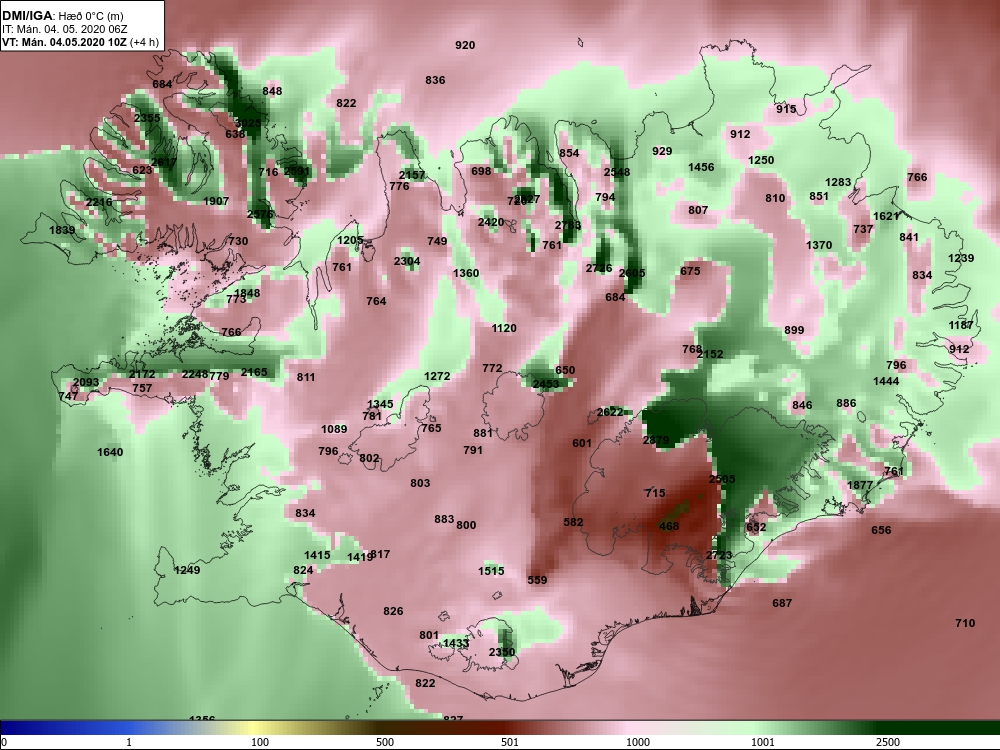Click the value 1621

point(886,217)
